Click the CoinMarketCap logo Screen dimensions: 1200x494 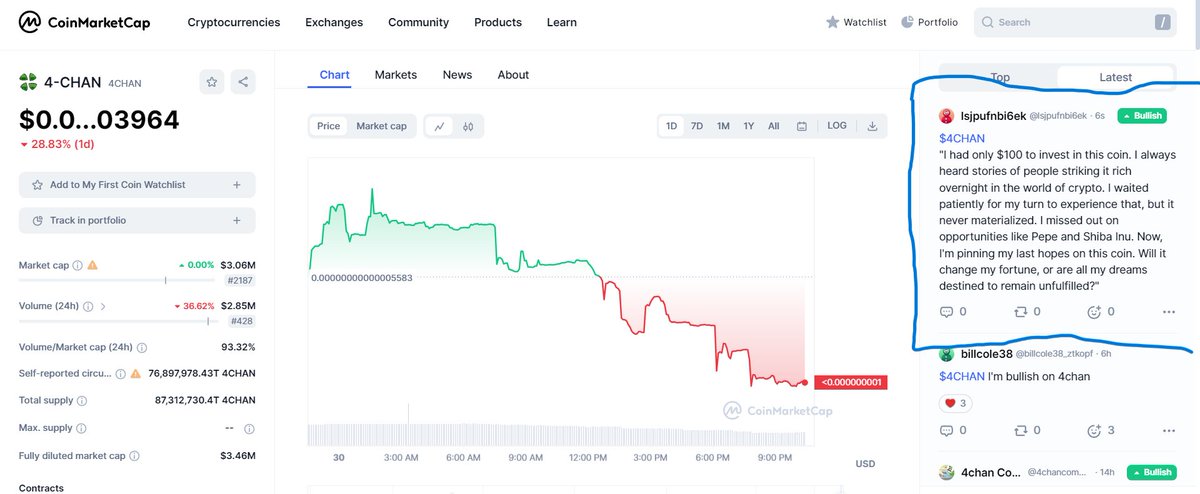85,22
